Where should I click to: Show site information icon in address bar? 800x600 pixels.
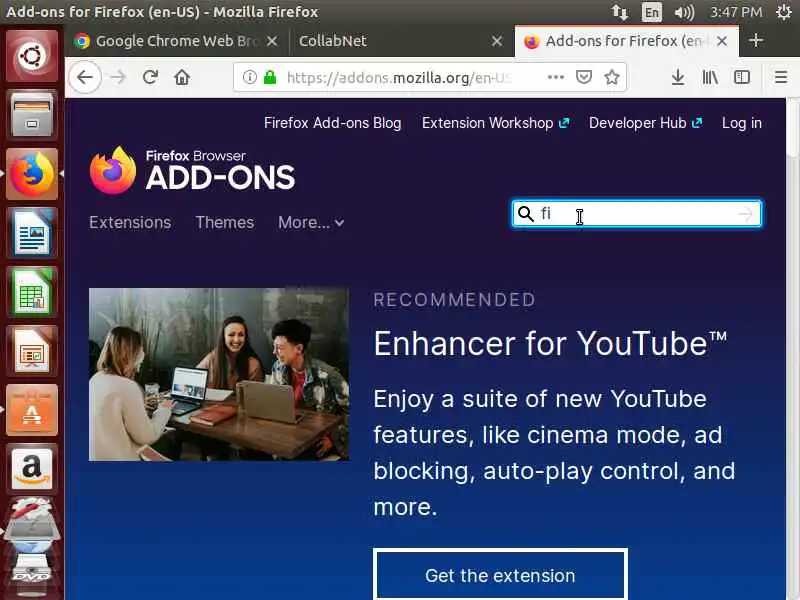click(249, 78)
